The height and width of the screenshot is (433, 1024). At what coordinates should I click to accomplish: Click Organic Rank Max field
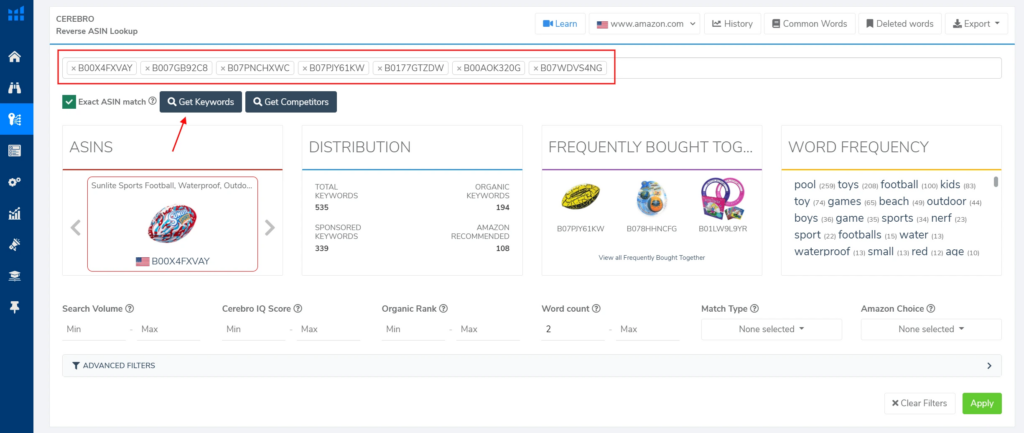tap(488, 330)
